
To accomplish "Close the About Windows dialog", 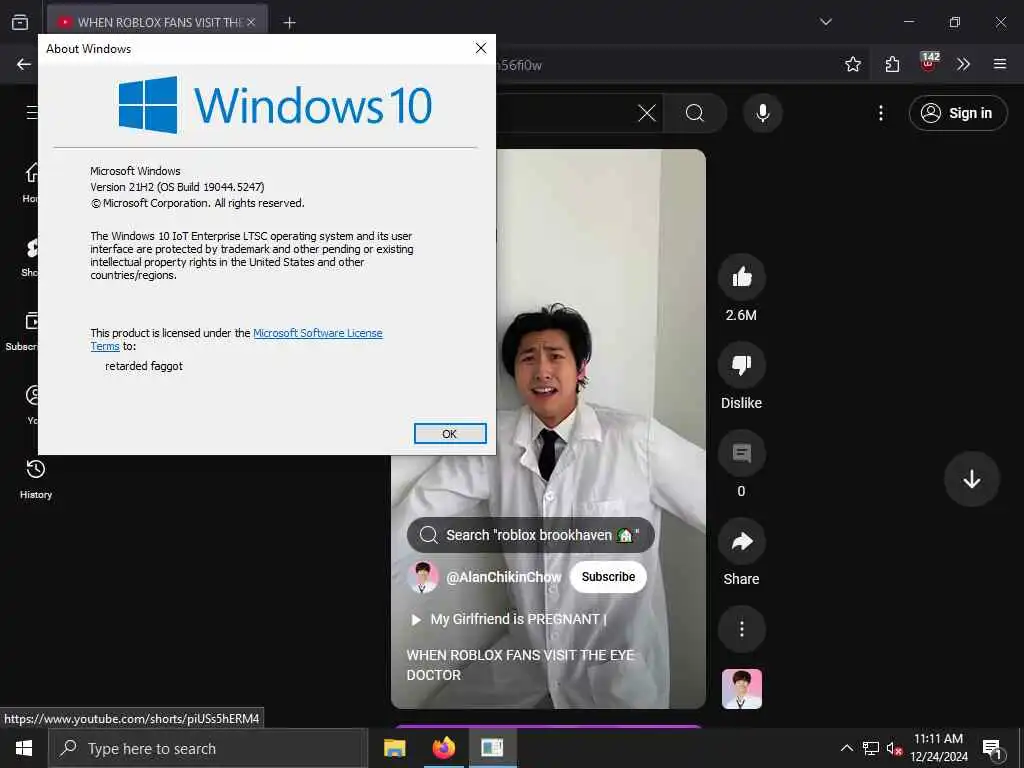I will click(481, 48).
